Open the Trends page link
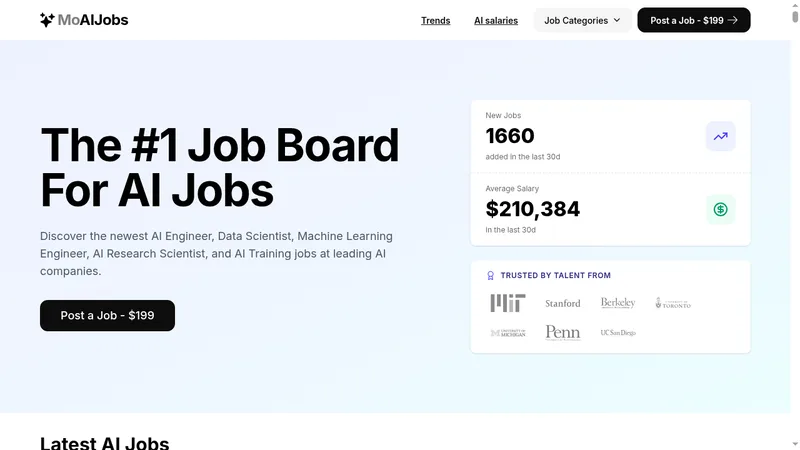Viewport: 800px width, 450px height. pyautogui.click(x=435, y=20)
